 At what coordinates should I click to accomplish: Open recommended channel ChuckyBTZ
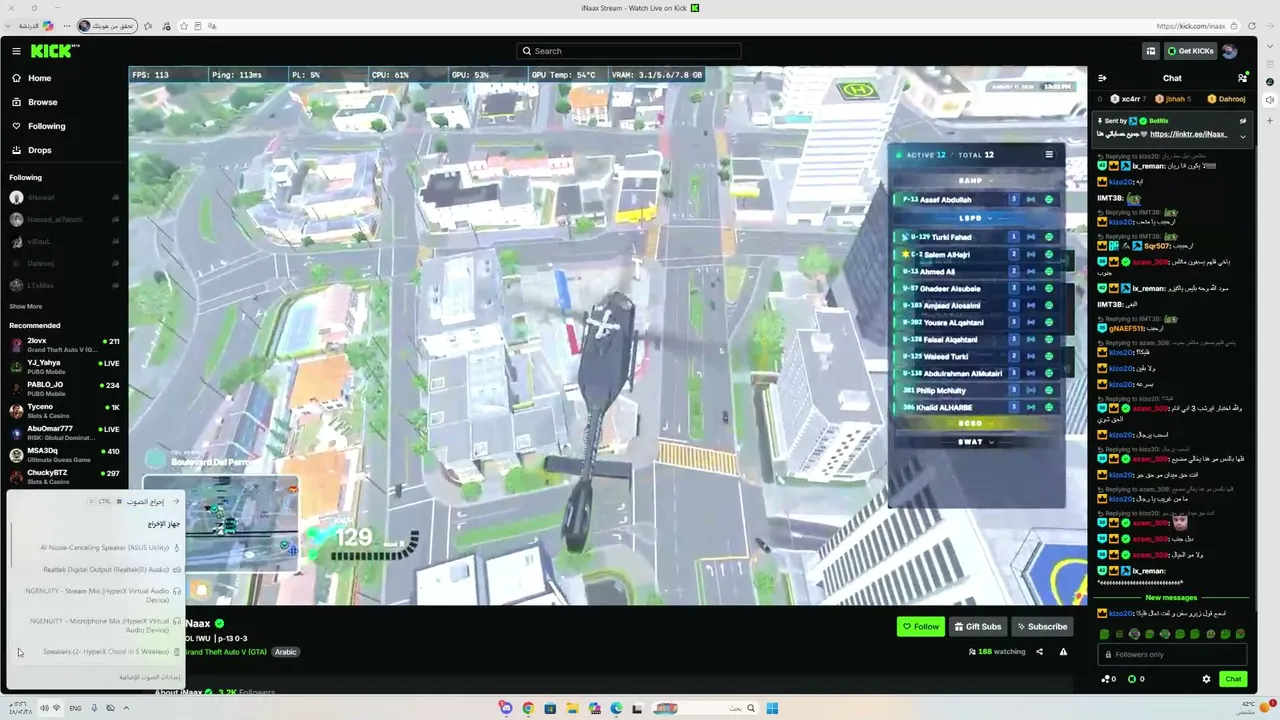(64, 477)
